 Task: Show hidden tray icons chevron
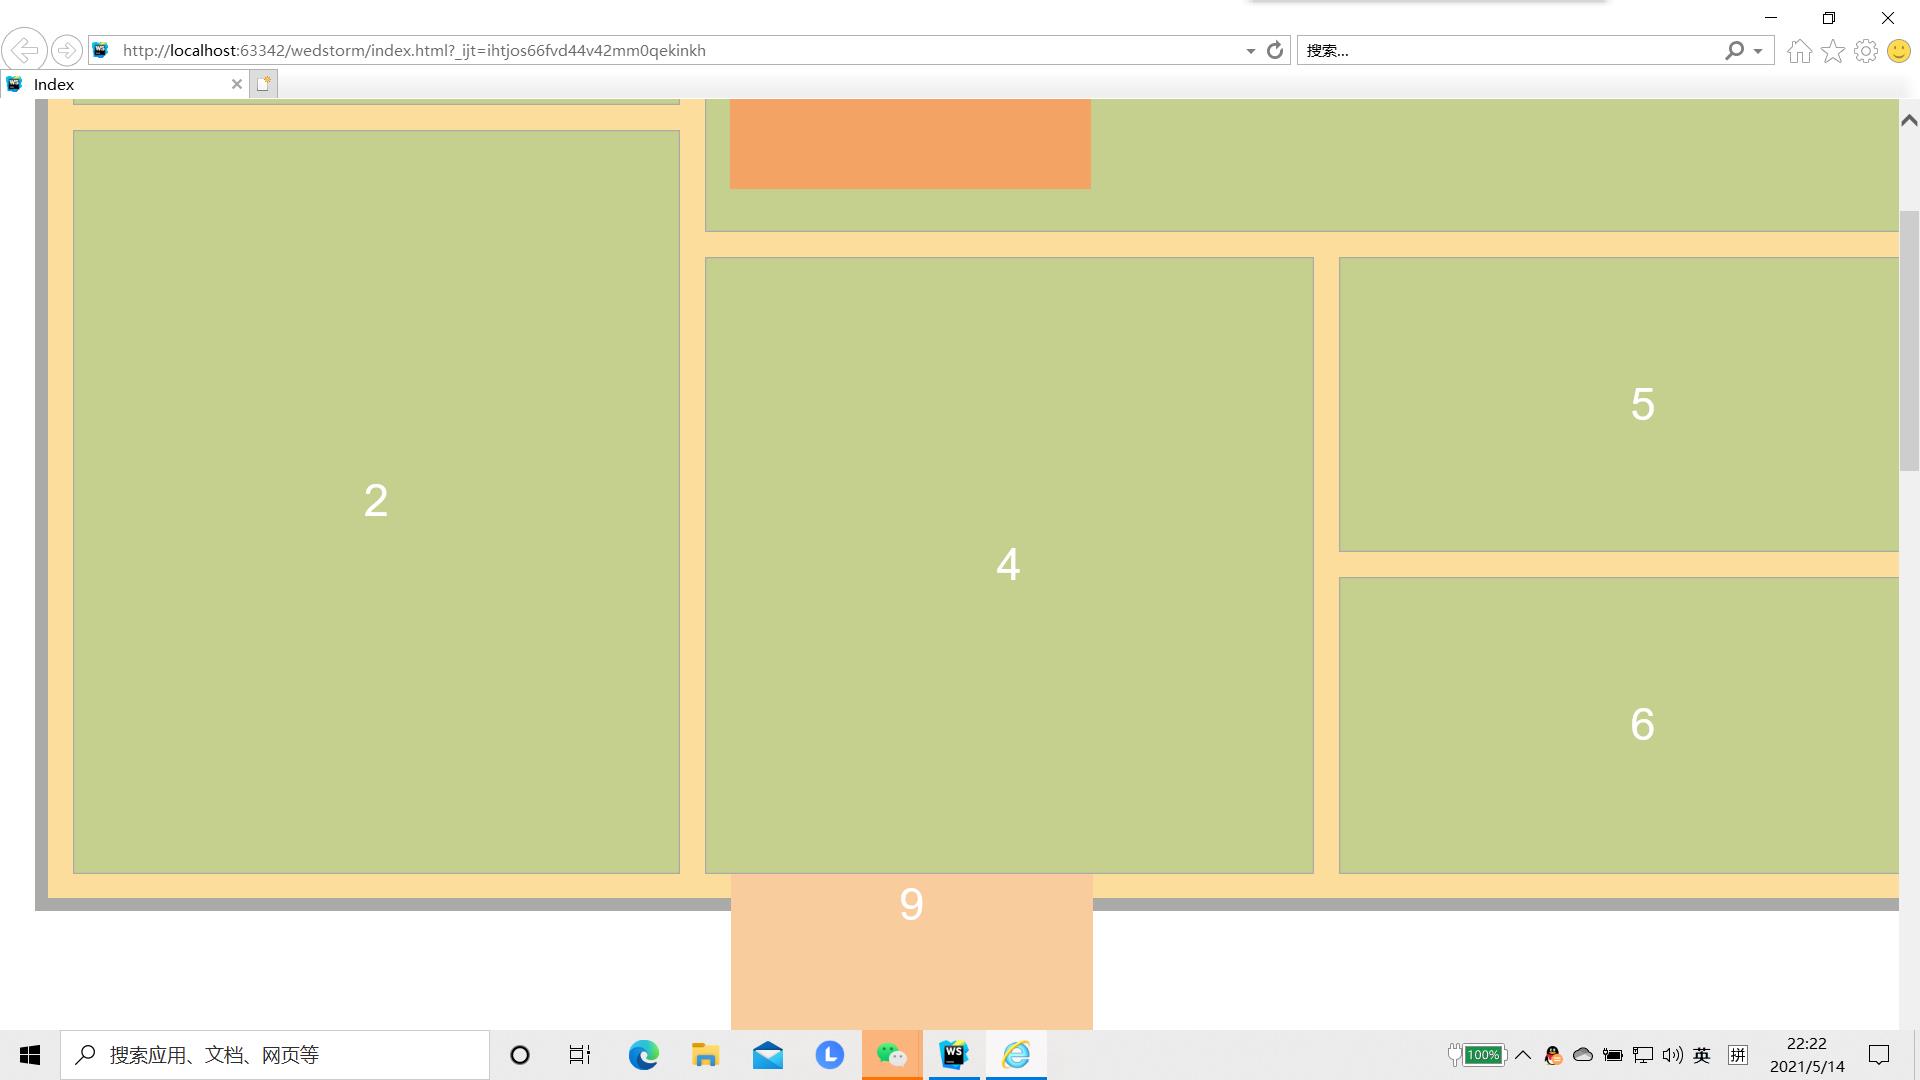[x=1523, y=1055]
